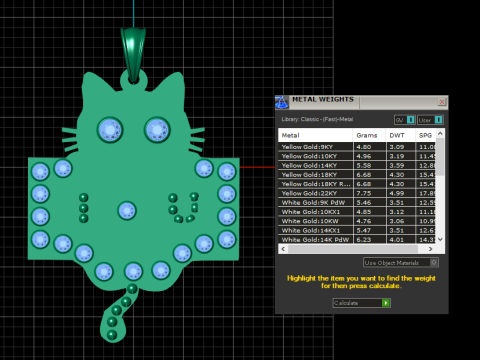
Task: Click the Metal Weights title bar text
Action: pyautogui.click(x=323, y=99)
